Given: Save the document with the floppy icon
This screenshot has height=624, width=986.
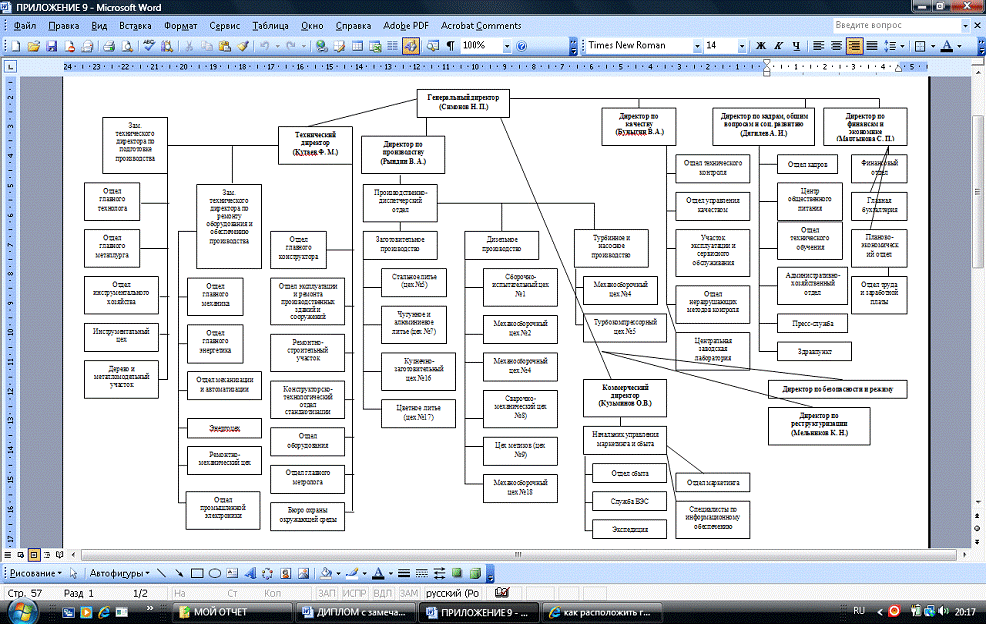Looking at the screenshot, I should pyautogui.click(x=52, y=46).
